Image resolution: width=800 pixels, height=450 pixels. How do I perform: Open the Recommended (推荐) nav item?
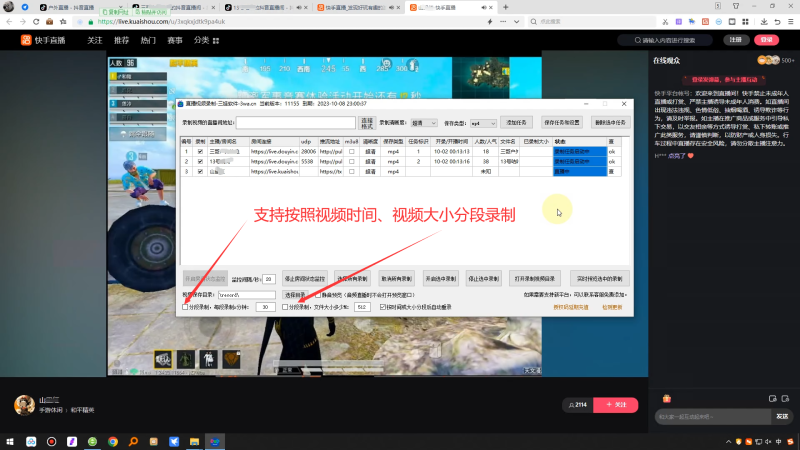pyautogui.click(x=121, y=40)
